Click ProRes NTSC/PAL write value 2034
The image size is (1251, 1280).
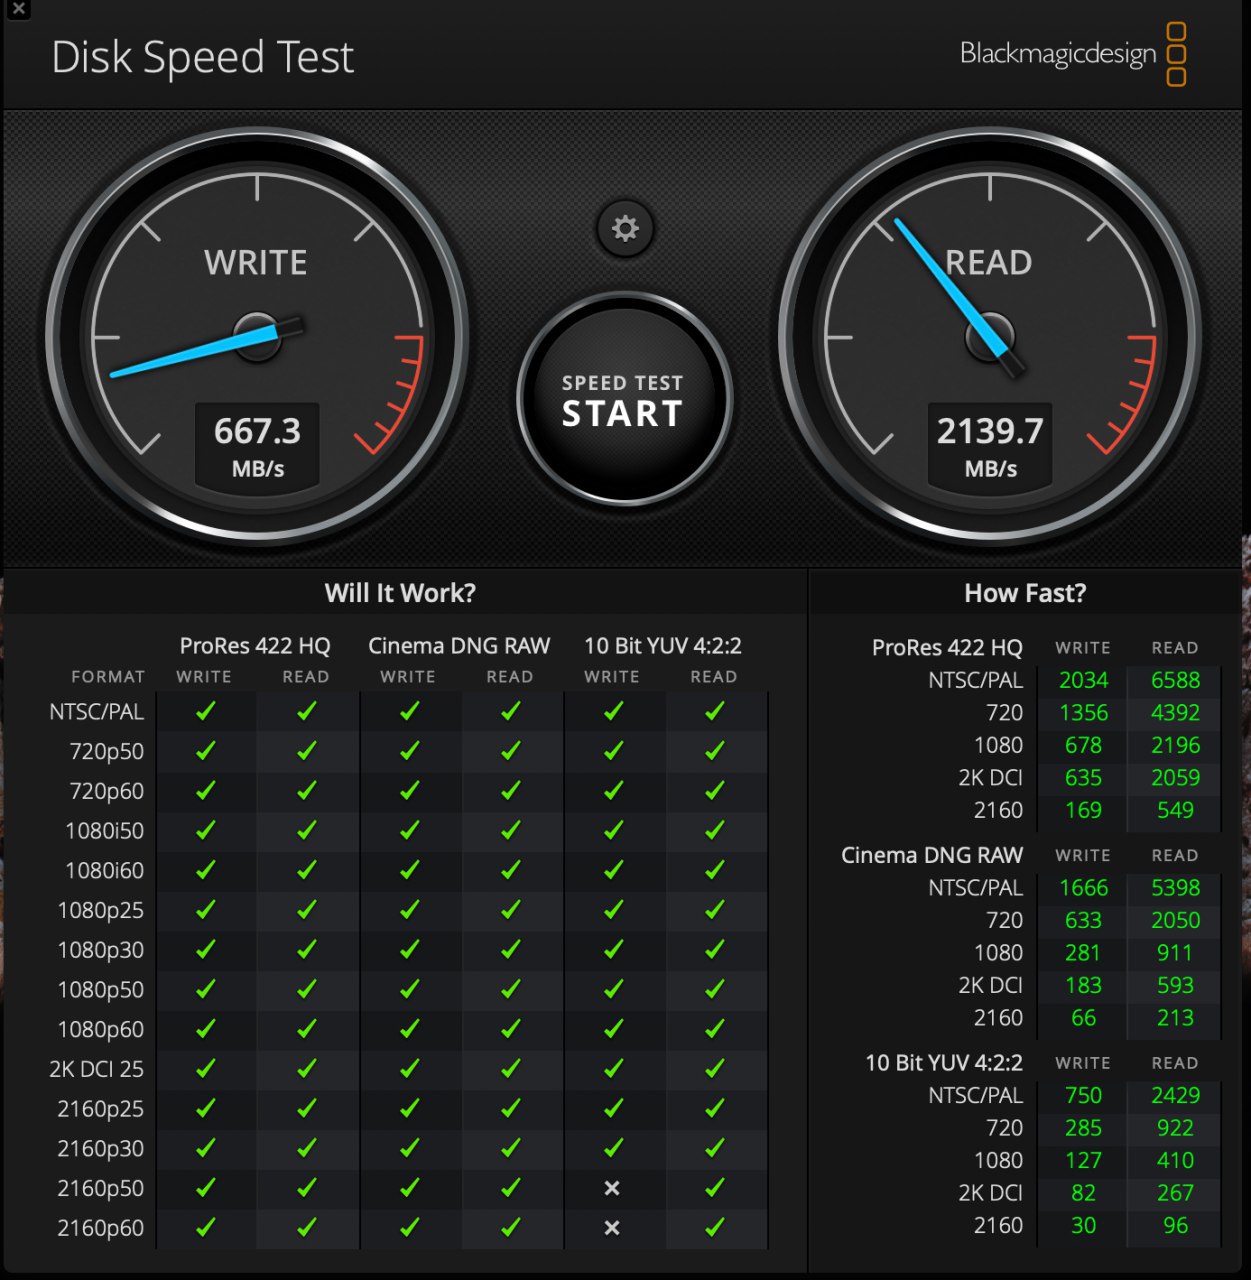[1084, 680]
